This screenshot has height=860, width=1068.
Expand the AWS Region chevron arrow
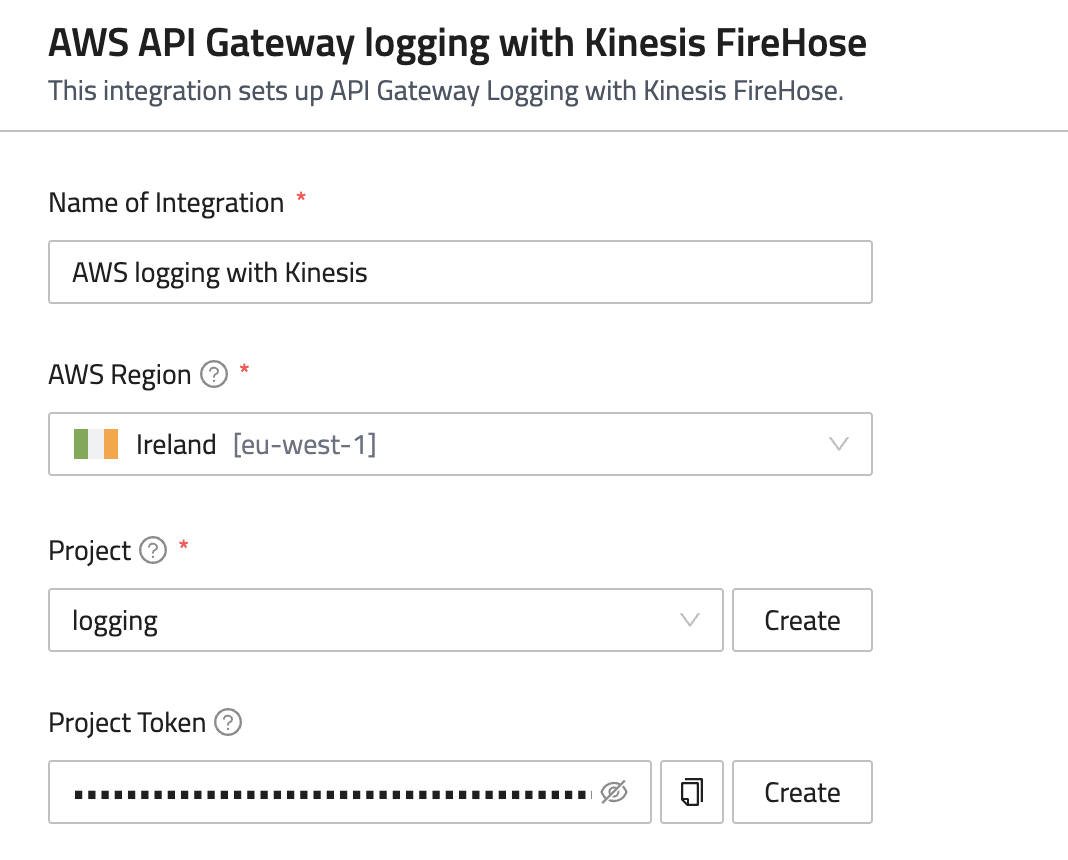click(839, 444)
